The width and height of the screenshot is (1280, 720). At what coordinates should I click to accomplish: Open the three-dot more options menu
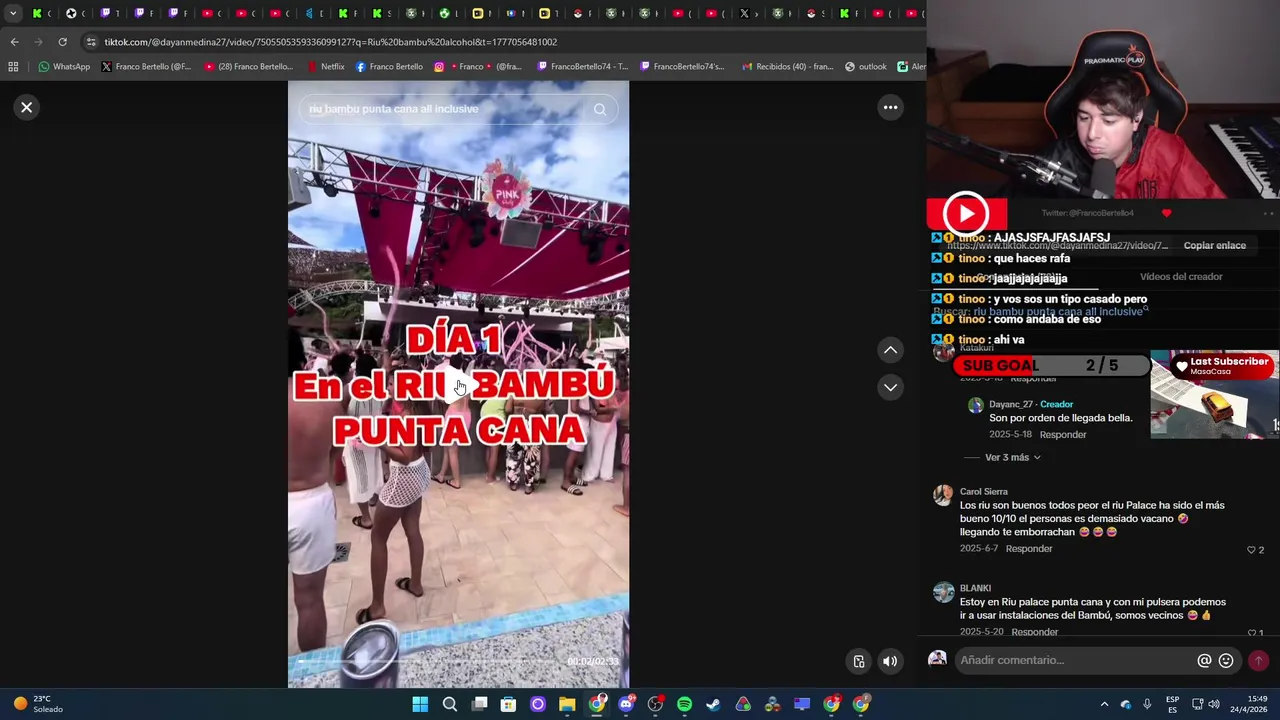[890, 107]
